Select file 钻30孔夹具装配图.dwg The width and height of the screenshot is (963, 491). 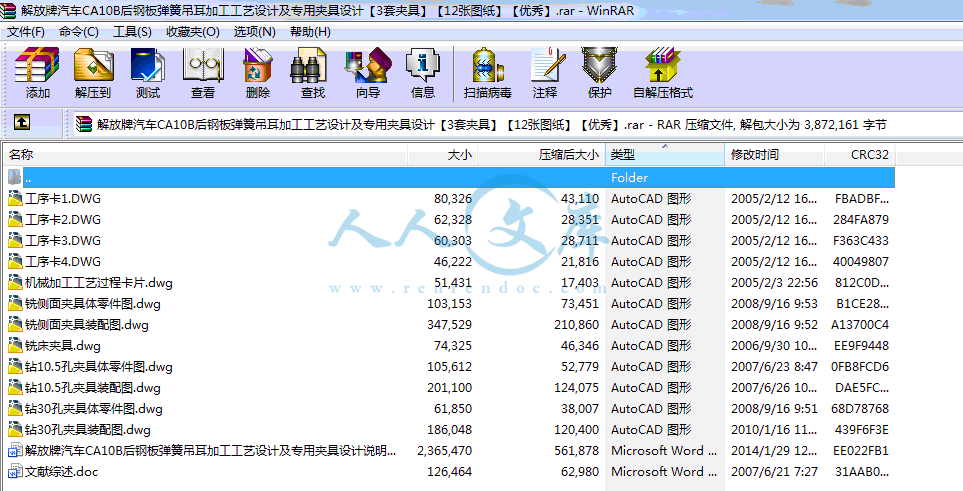click(88, 430)
